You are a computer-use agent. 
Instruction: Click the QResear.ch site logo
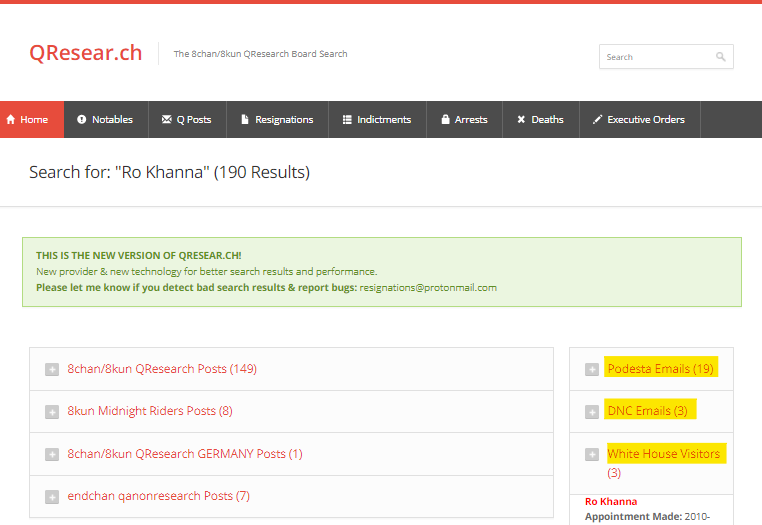(x=86, y=53)
